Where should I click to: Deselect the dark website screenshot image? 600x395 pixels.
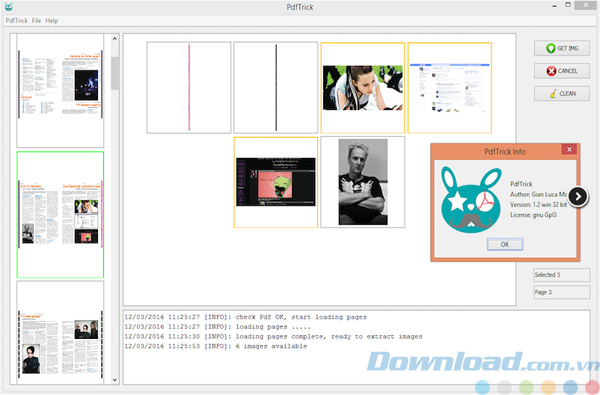(x=276, y=182)
